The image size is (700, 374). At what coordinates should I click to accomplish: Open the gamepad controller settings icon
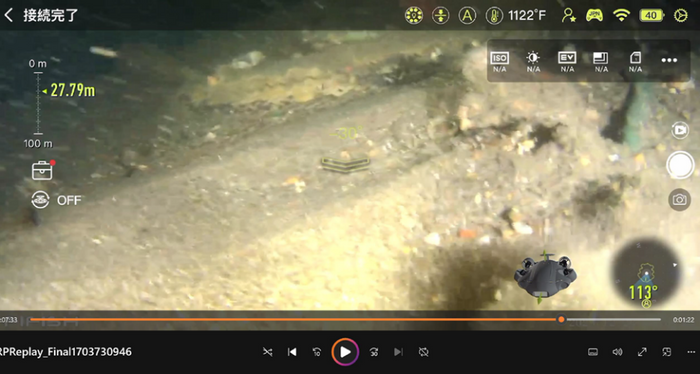pos(594,16)
